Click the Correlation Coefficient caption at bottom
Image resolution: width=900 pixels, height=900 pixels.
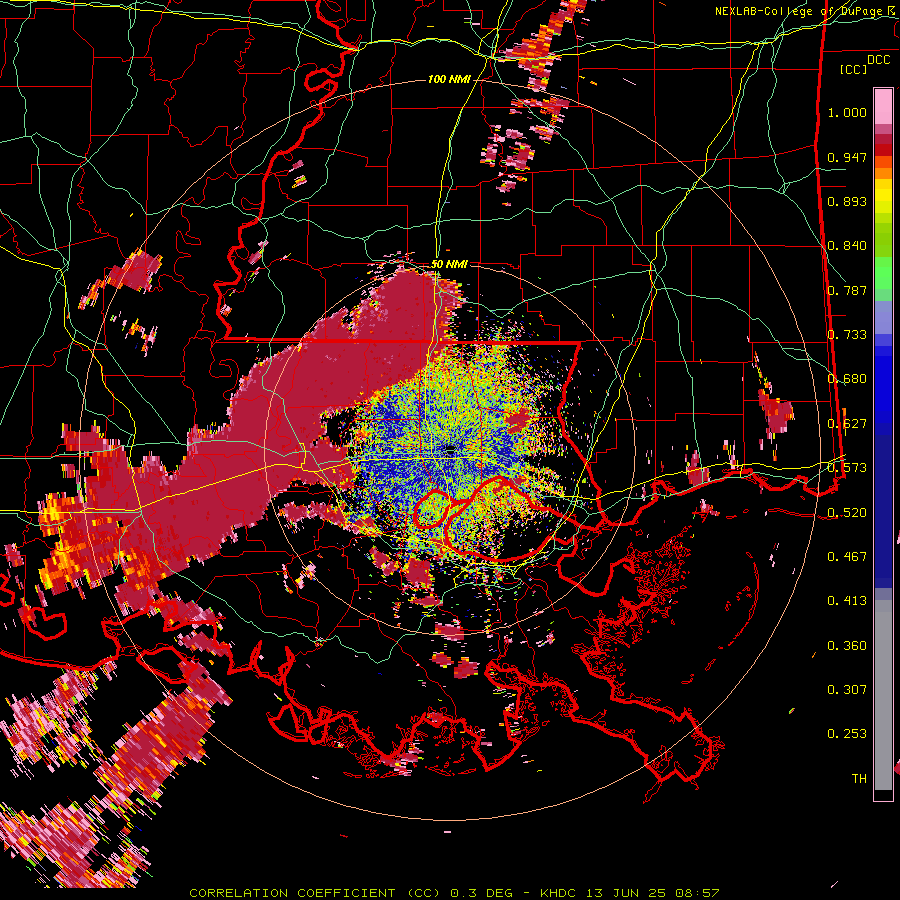pyautogui.click(x=454, y=893)
